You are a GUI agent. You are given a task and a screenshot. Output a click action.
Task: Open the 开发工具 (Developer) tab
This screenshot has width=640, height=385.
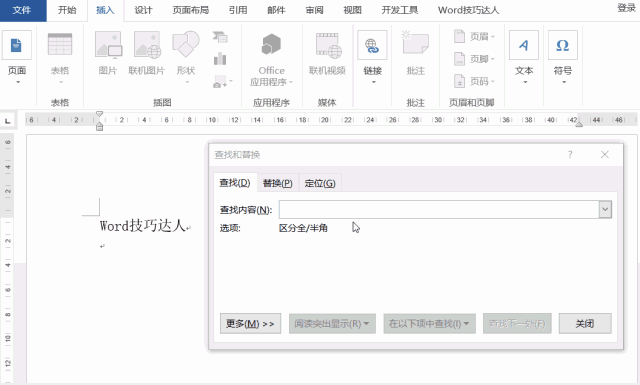click(x=400, y=10)
